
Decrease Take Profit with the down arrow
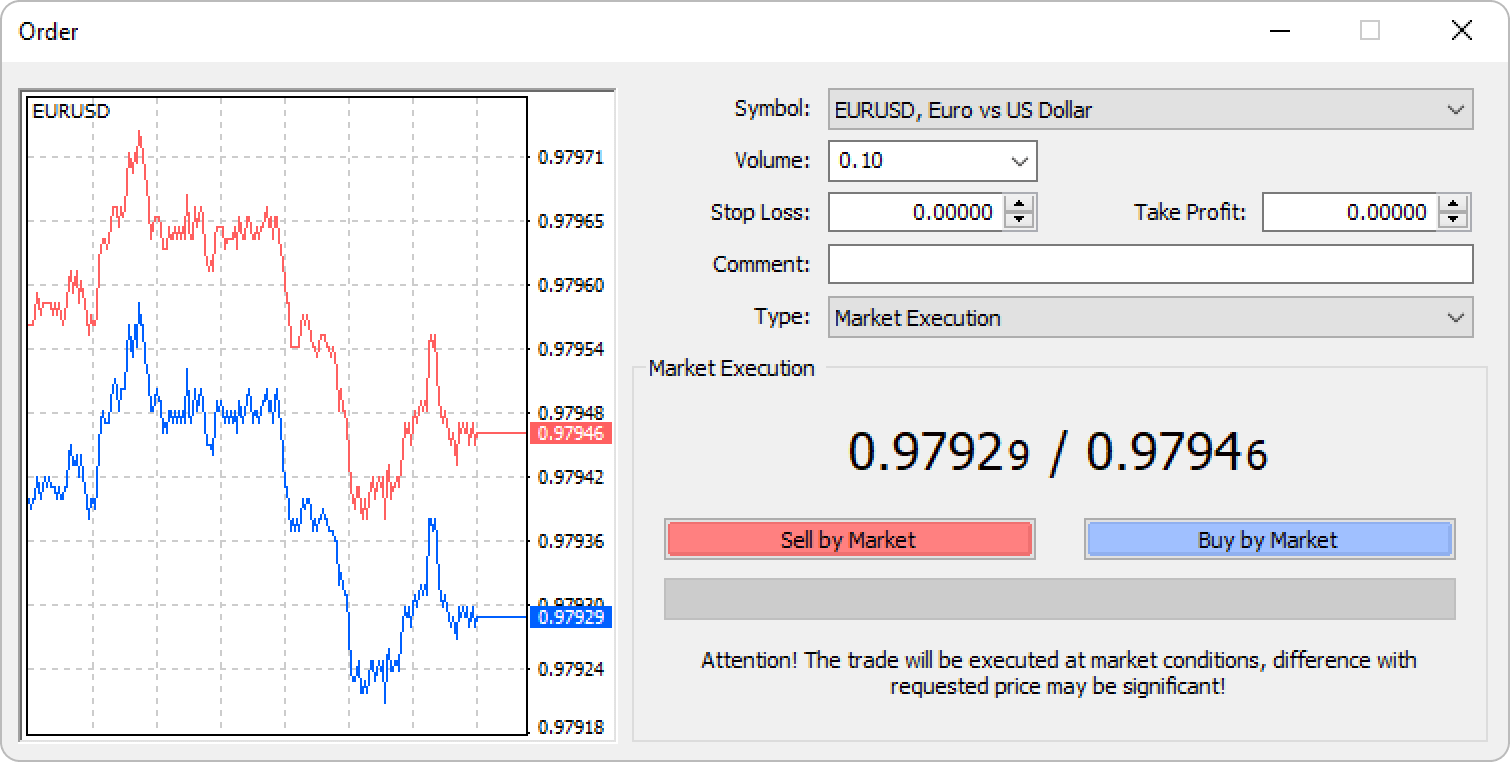1453,220
